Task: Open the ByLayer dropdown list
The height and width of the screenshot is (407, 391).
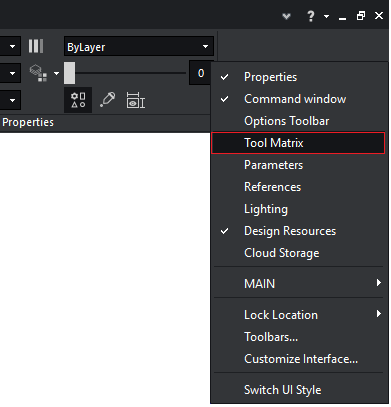Action: pyautogui.click(x=139, y=47)
